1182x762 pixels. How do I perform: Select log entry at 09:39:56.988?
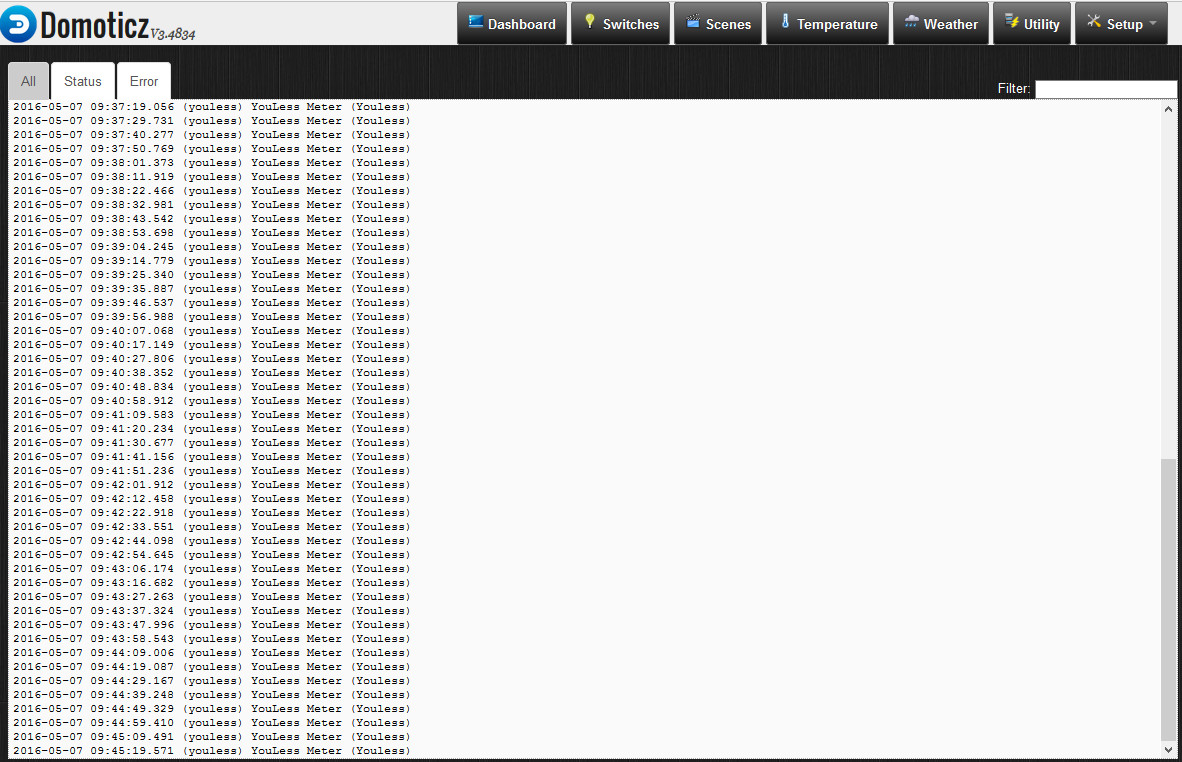pyautogui.click(x=212, y=317)
